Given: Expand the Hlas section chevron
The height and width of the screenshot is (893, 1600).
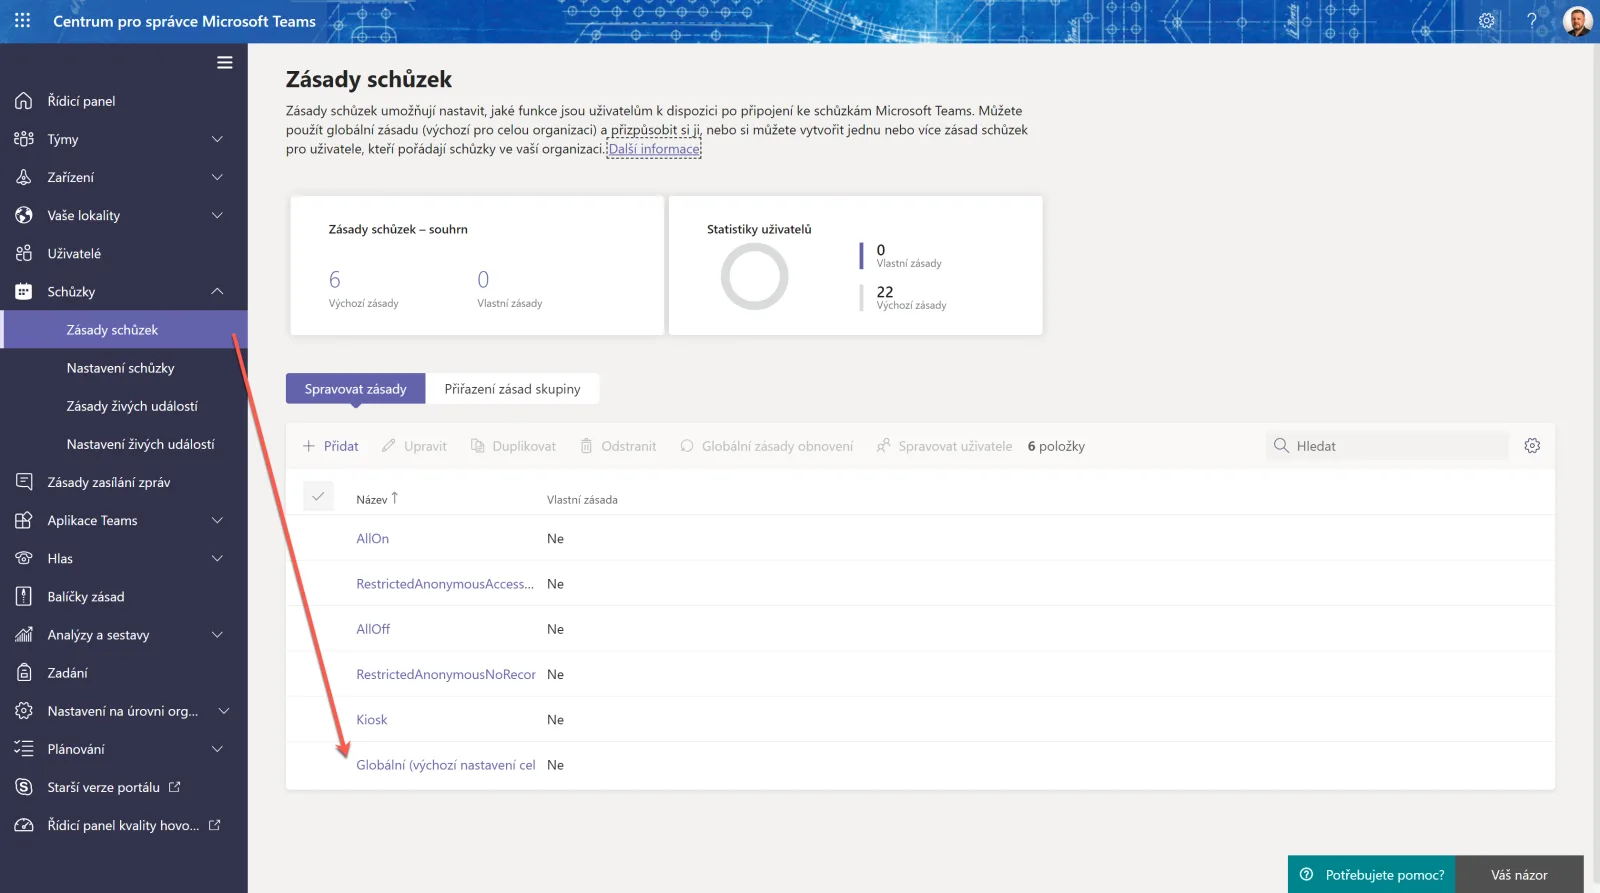Looking at the screenshot, I should click(217, 559).
